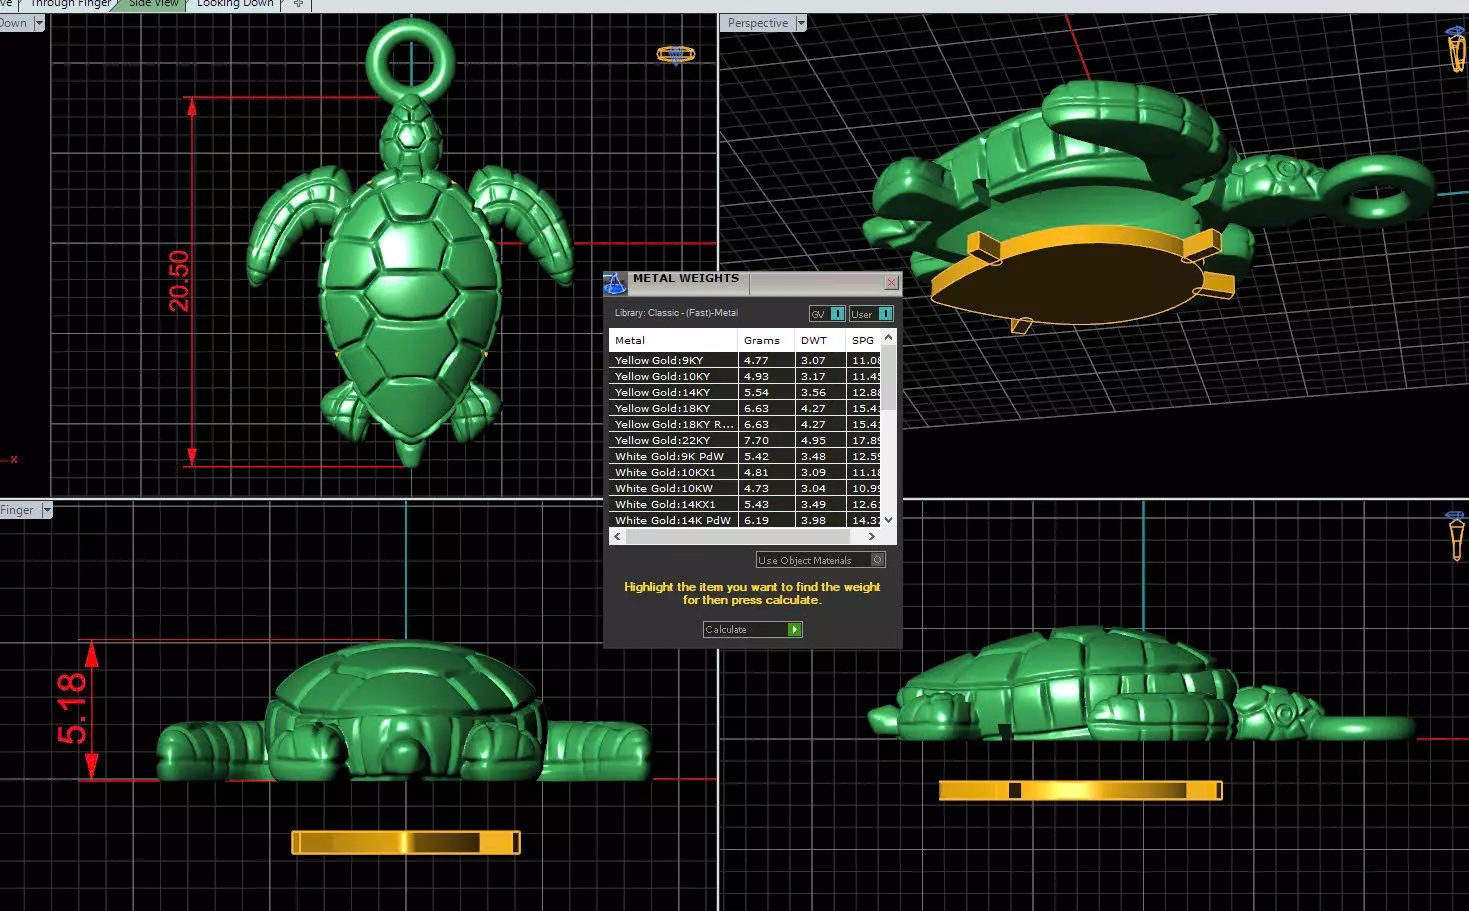Click the horizontal scroll-right arrow
Viewport: 1469px width, 911px height.
[x=872, y=537]
